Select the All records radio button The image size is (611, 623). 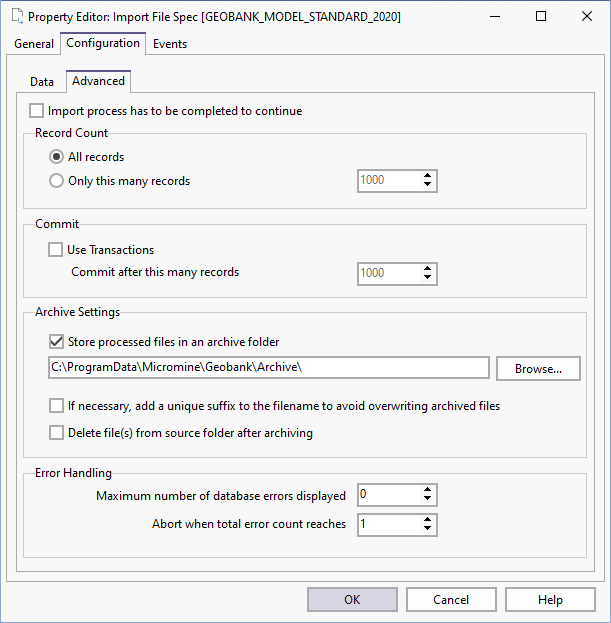tap(56, 157)
